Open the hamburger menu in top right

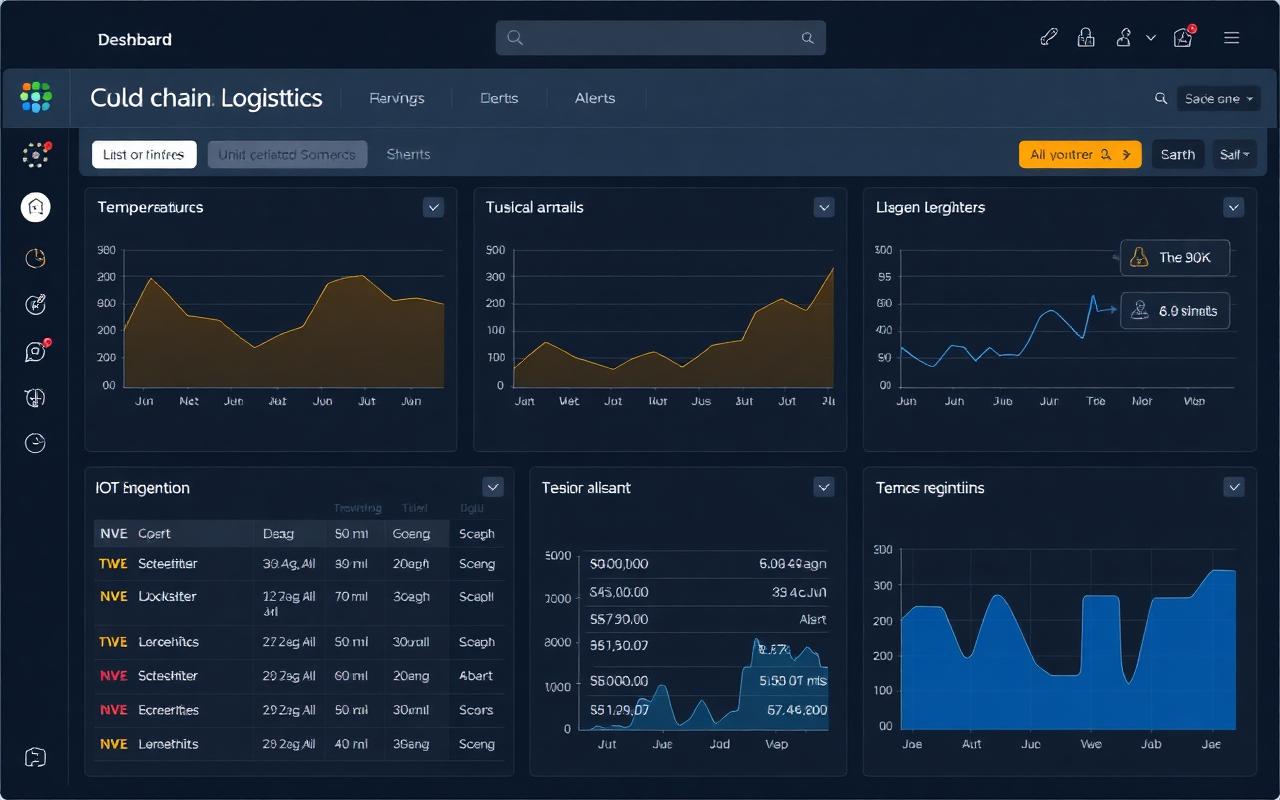[x=1231, y=36]
